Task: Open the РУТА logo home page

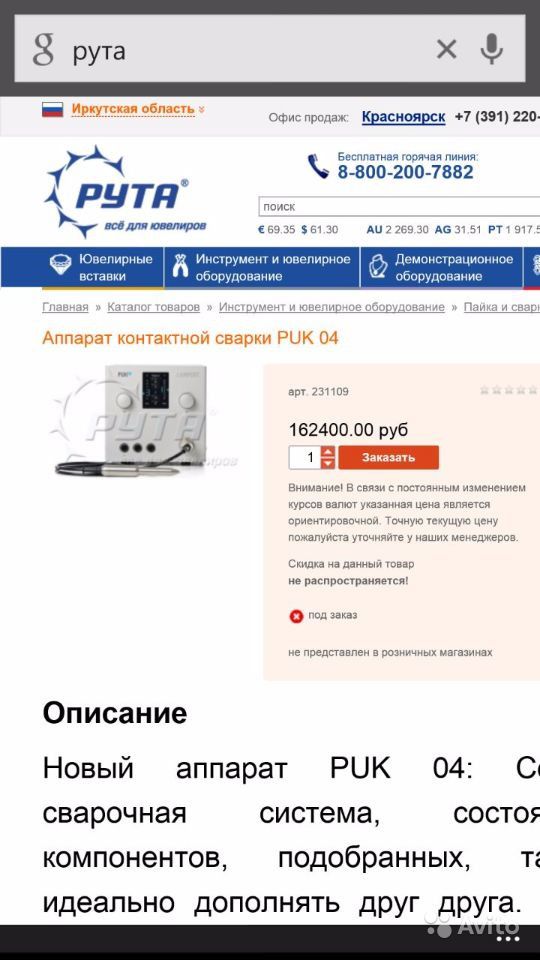Action: [126, 192]
